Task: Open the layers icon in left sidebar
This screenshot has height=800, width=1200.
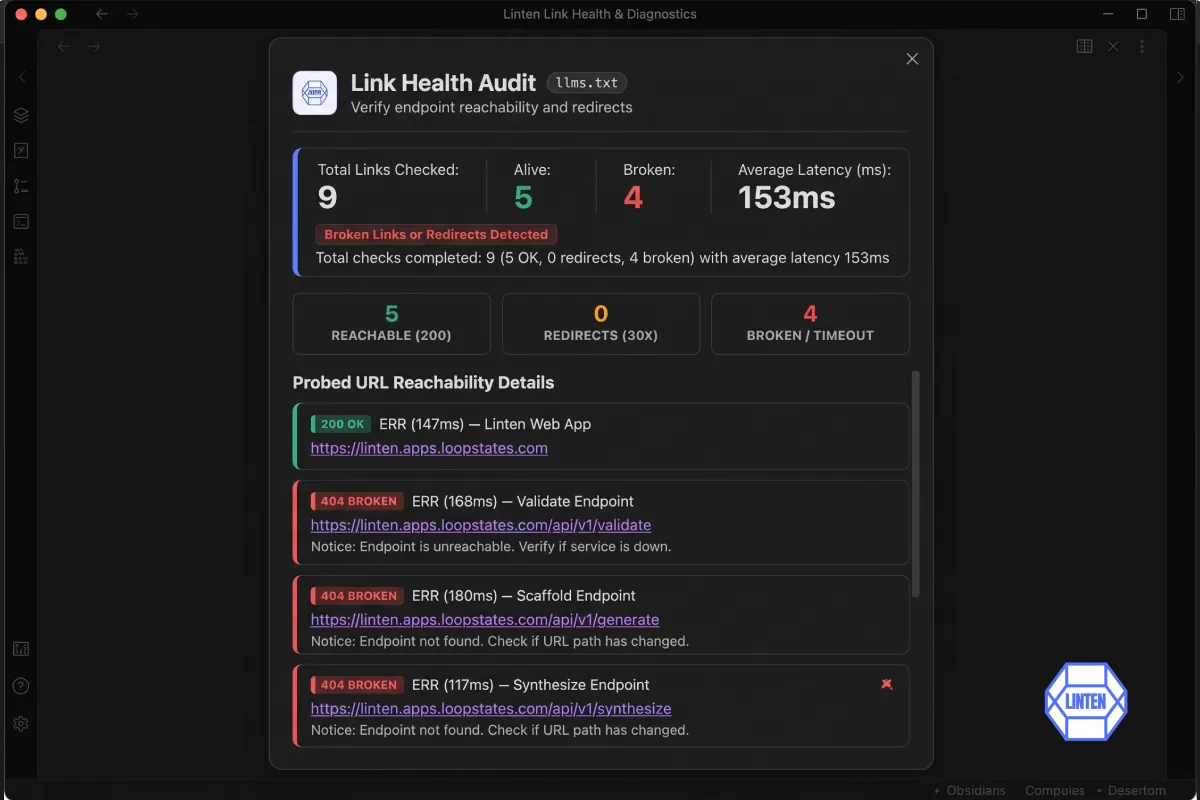Action: pyautogui.click(x=21, y=115)
